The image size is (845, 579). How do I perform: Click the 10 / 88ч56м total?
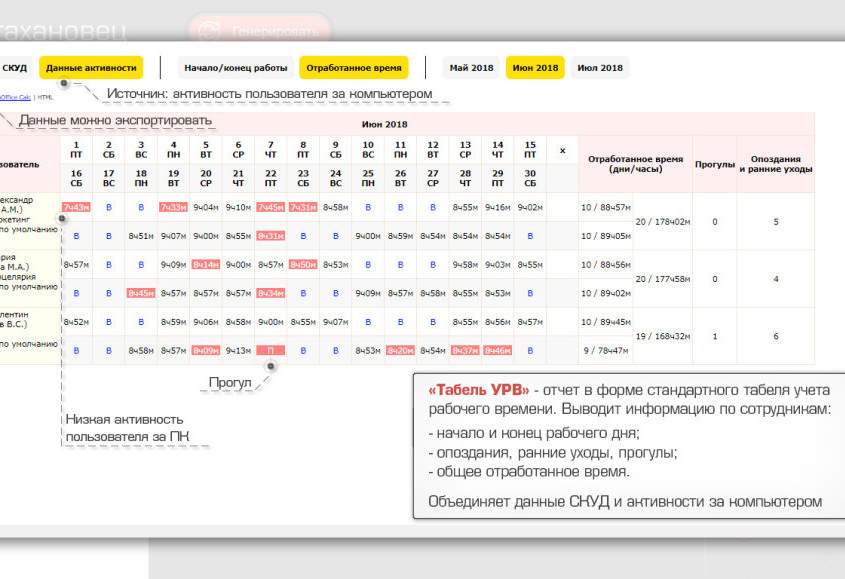tap(606, 265)
